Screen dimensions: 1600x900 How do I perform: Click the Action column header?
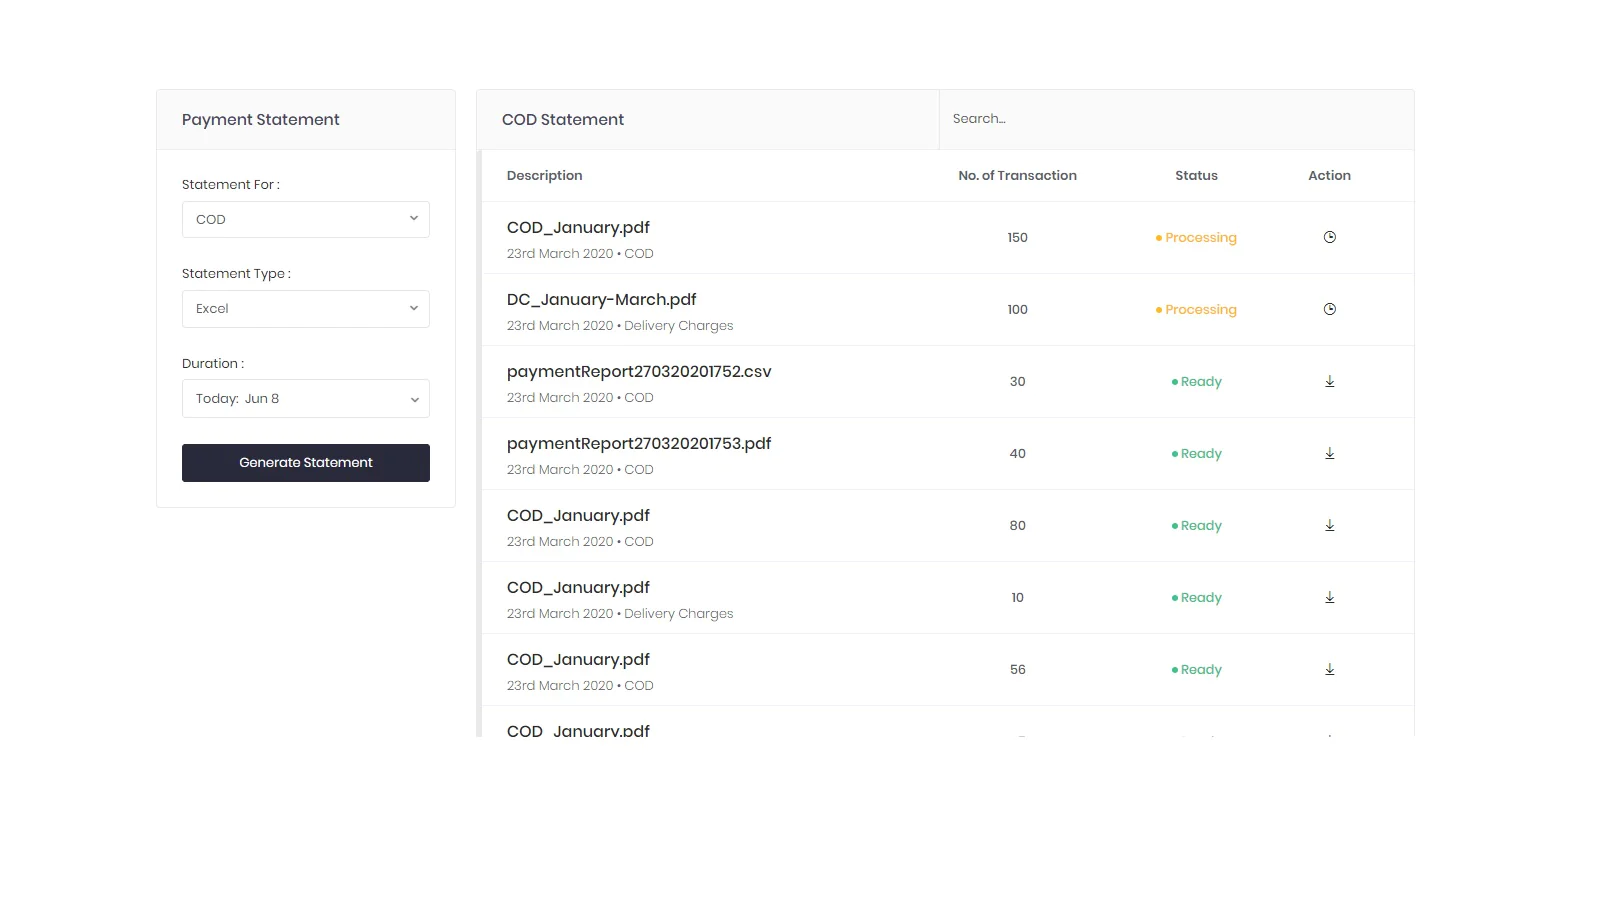[1329, 175]
